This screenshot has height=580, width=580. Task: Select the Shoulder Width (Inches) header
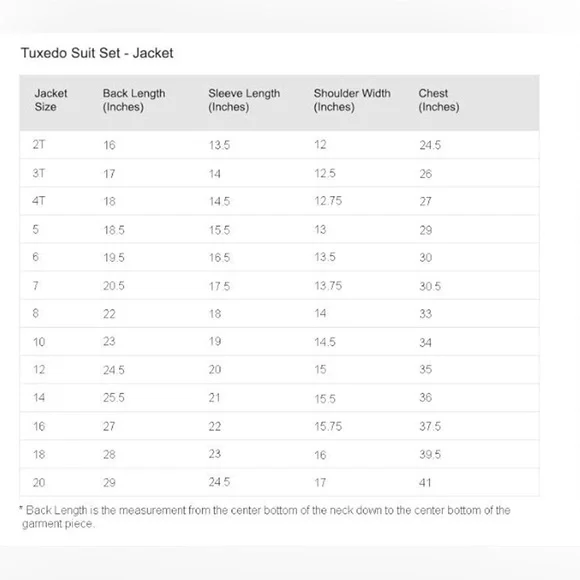pyautogui.click(x=352, y=100)
